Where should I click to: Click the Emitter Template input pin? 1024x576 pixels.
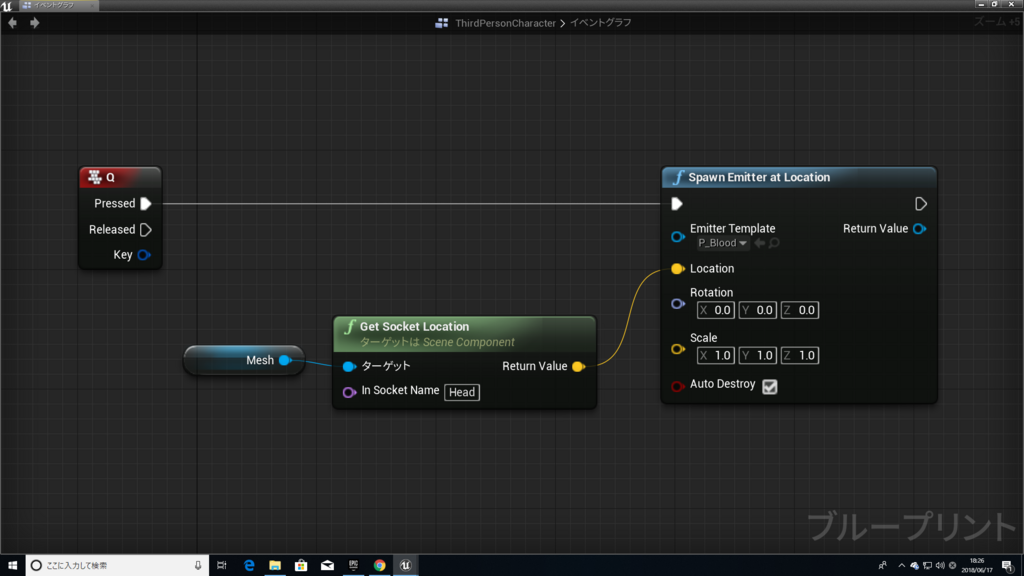678,236
